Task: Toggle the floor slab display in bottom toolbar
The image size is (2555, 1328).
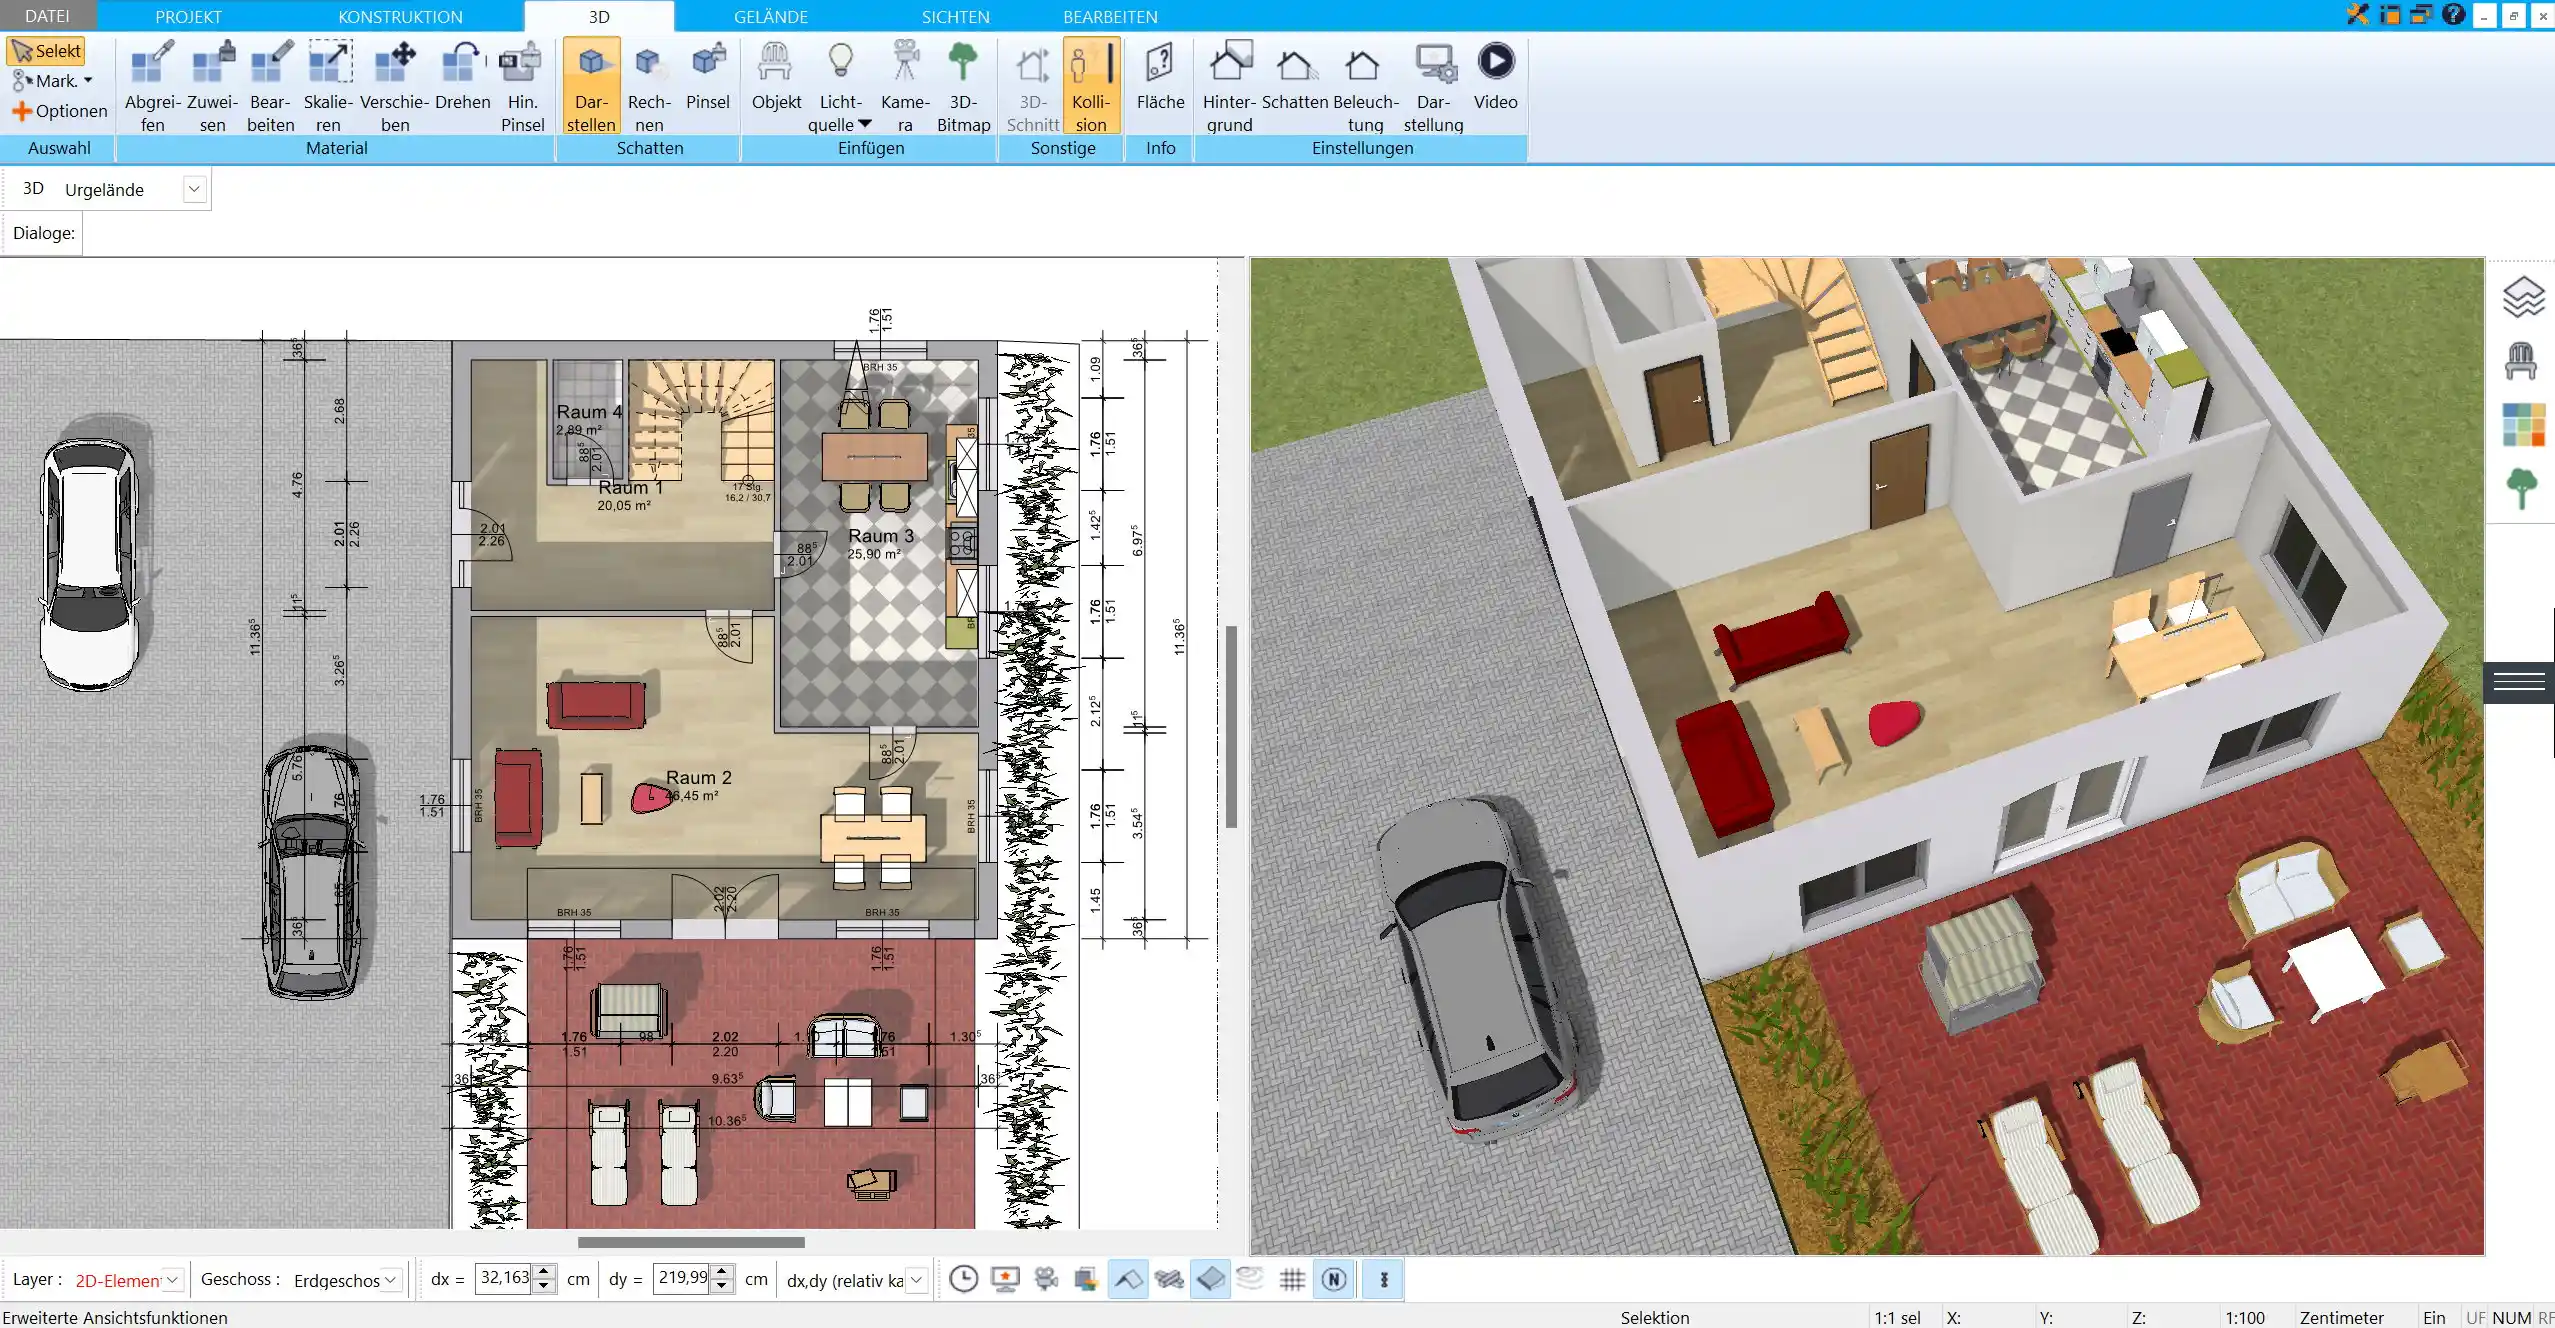Action: [1210, 1279]
